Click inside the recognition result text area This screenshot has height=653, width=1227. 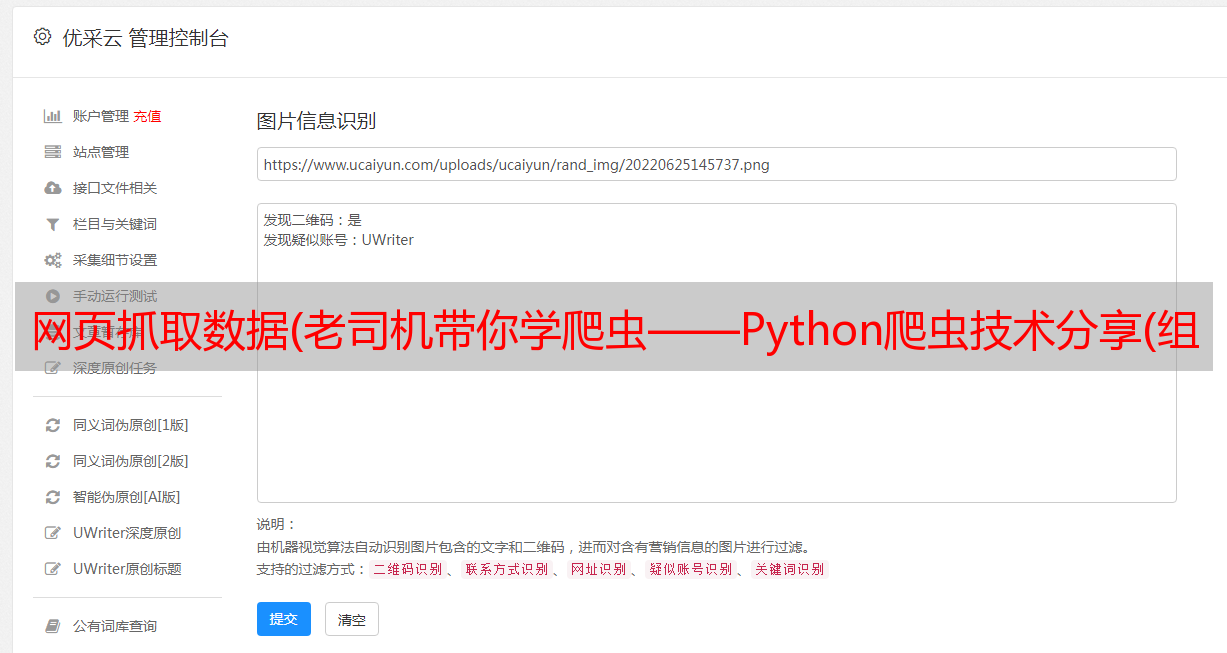point(716,353)
